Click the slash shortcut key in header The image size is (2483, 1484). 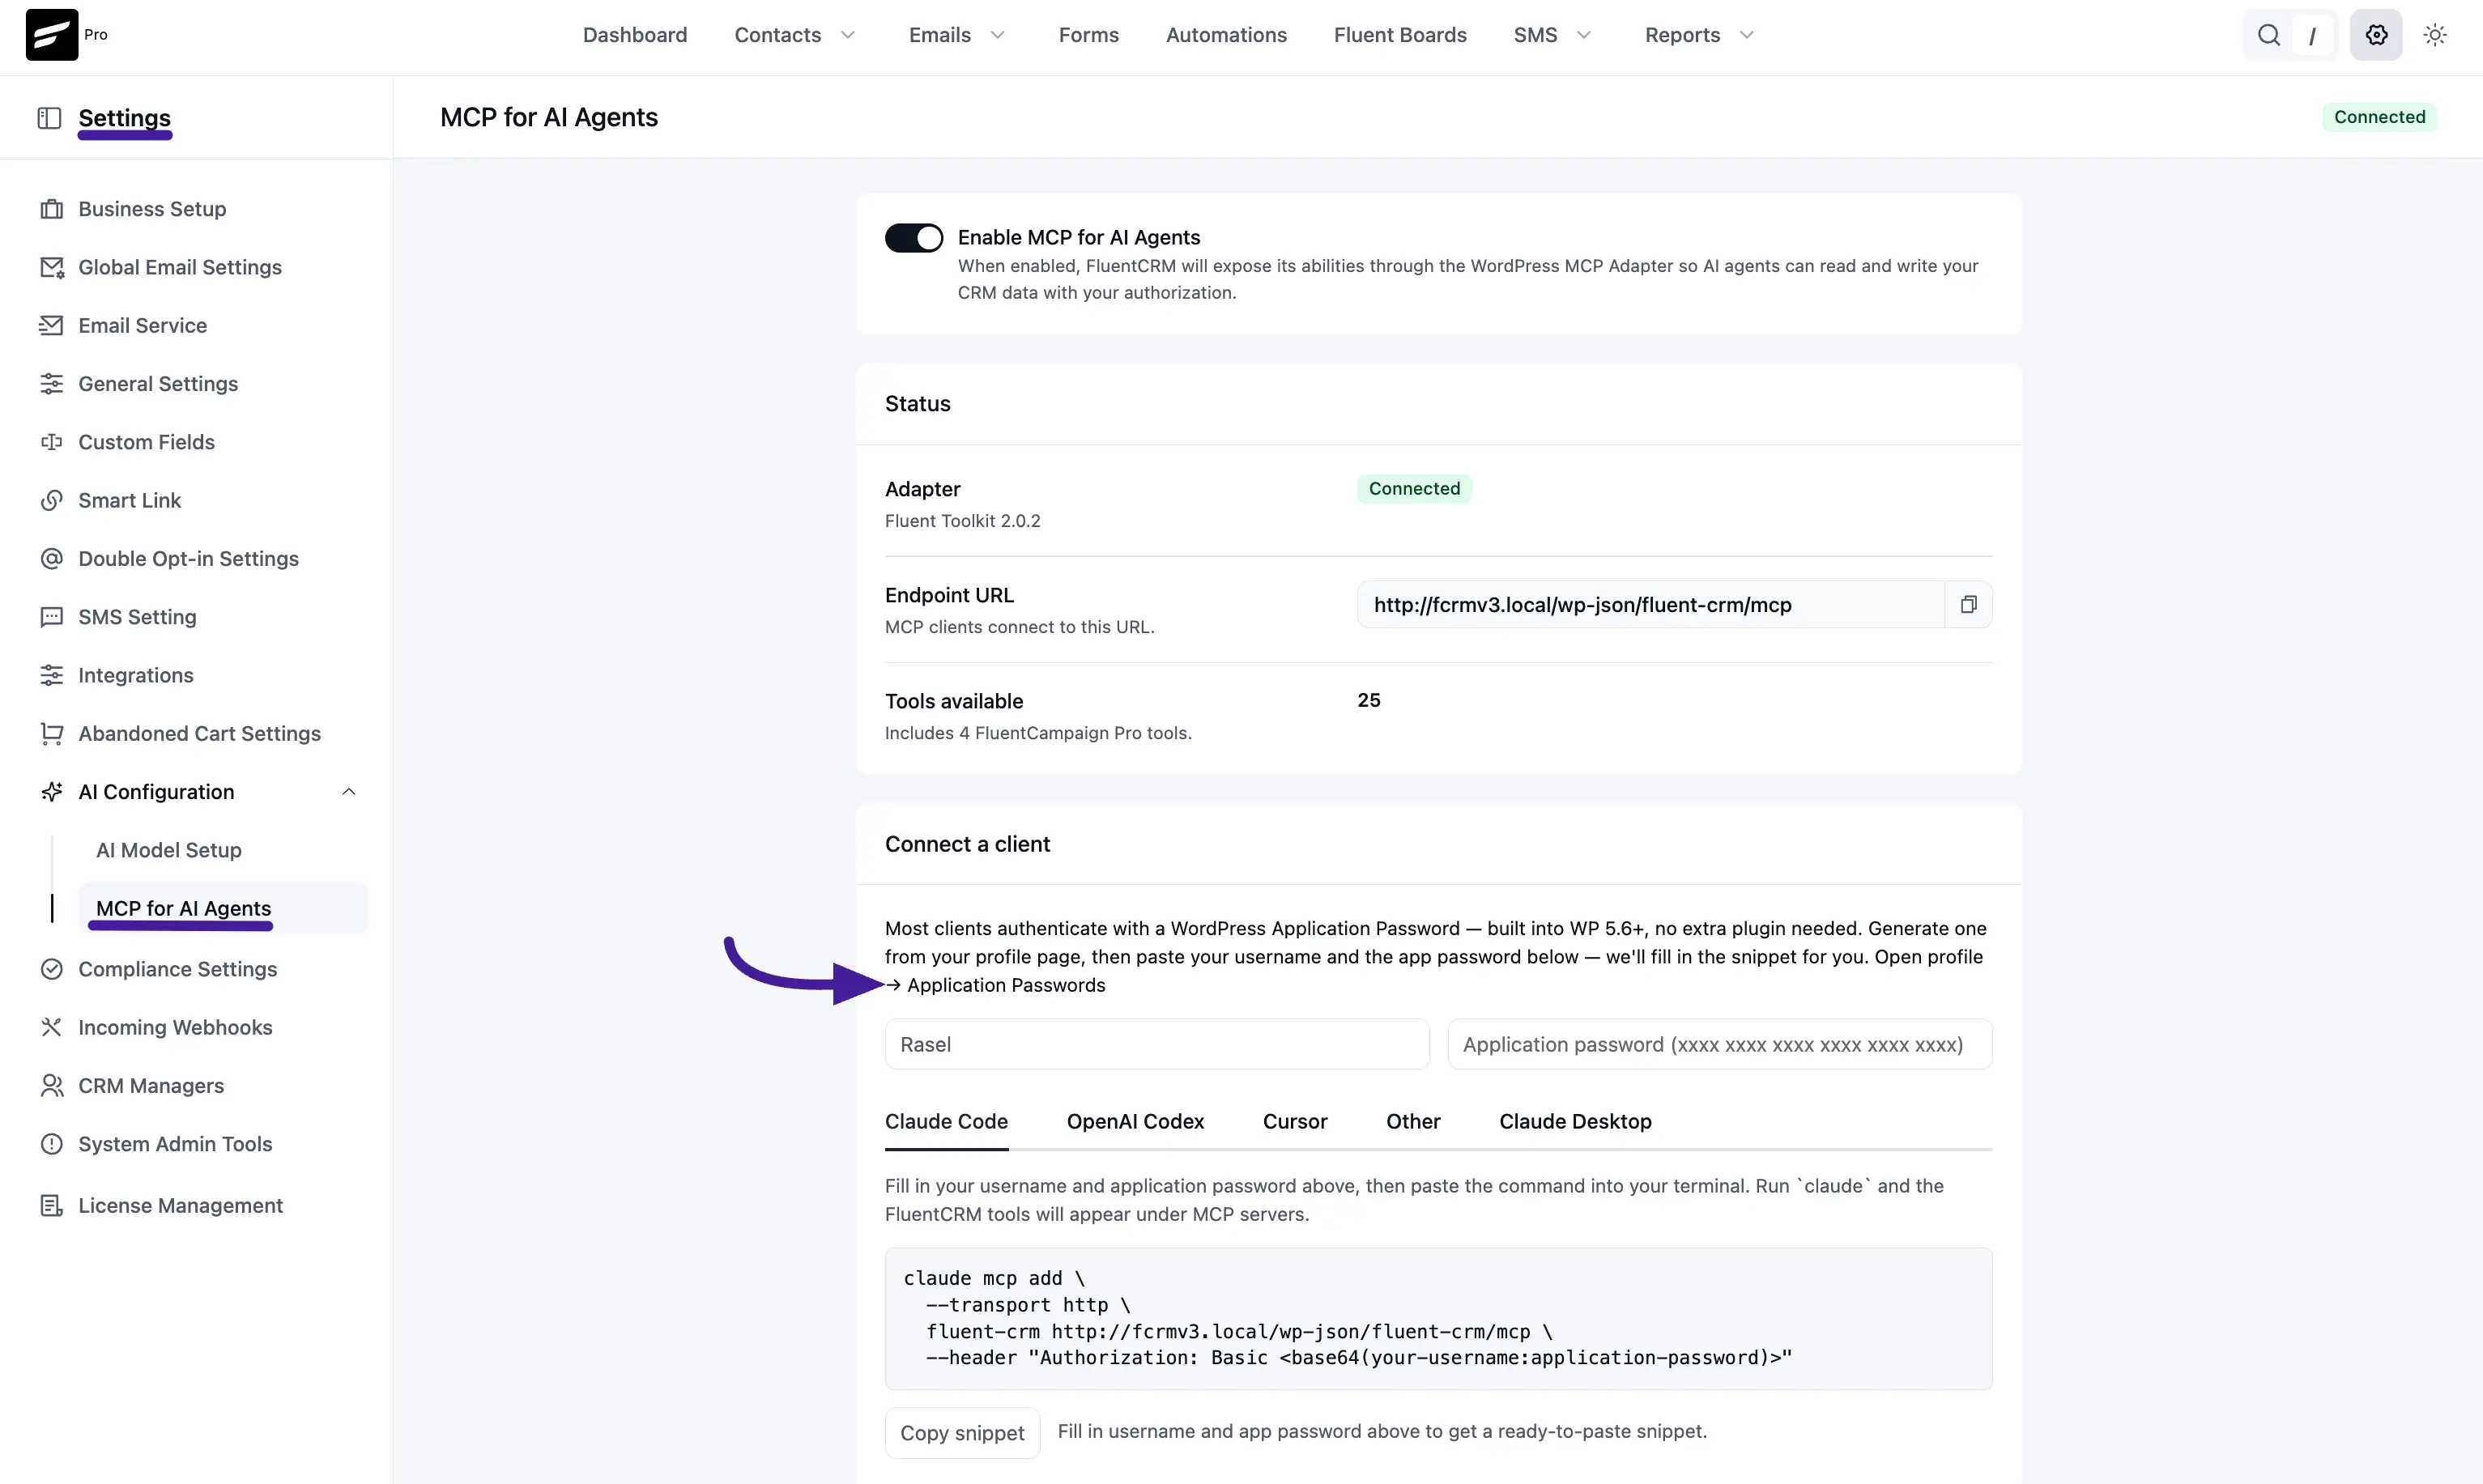[x=2312, y=36]
